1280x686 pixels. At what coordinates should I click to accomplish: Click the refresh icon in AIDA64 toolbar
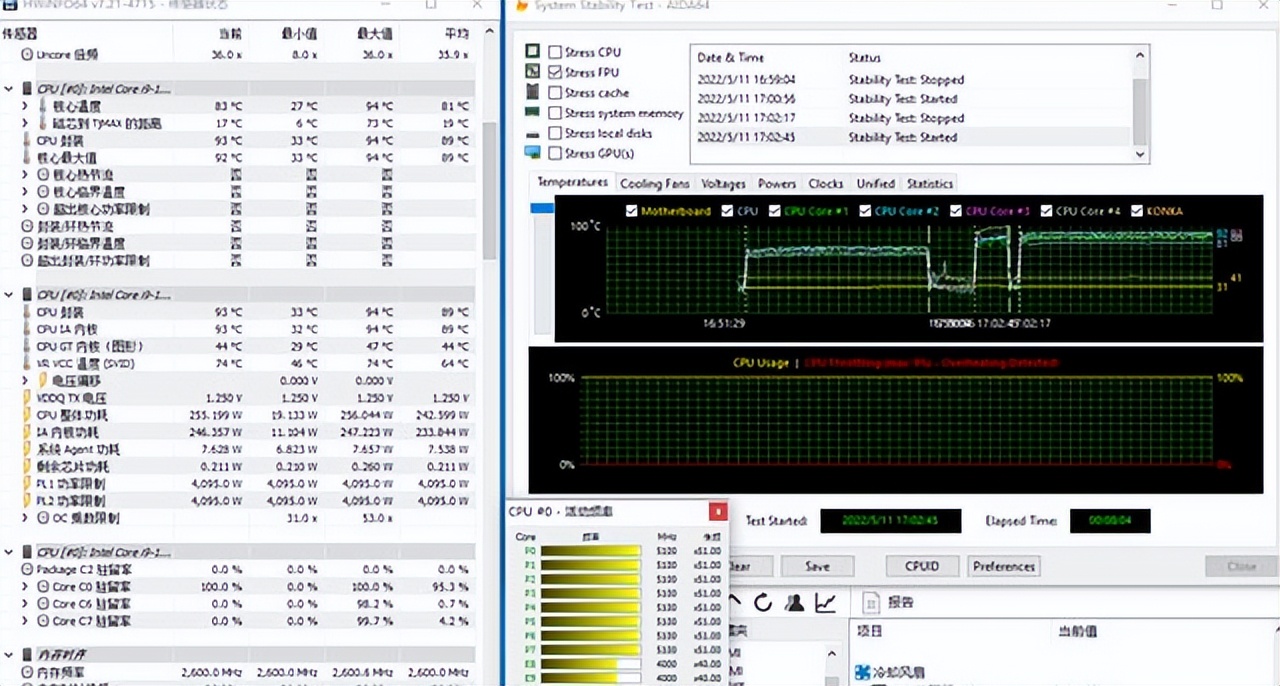tap(763, 603)
